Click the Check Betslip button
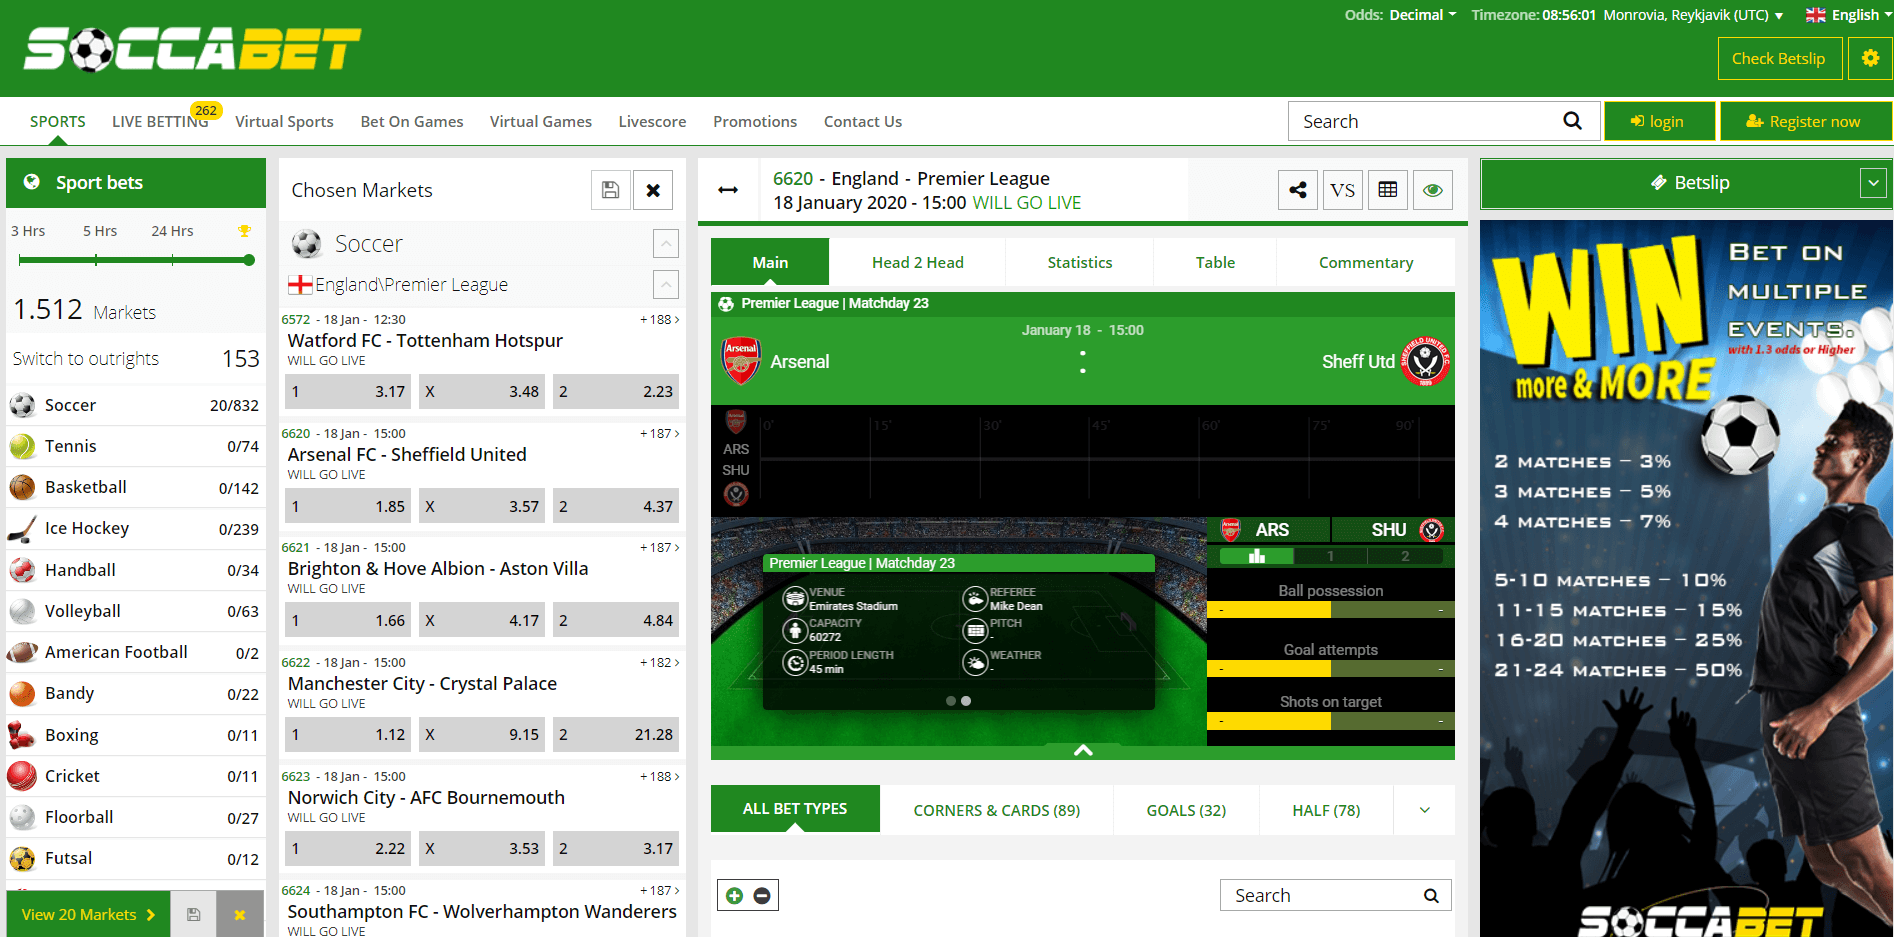 tap(1778, 58)
